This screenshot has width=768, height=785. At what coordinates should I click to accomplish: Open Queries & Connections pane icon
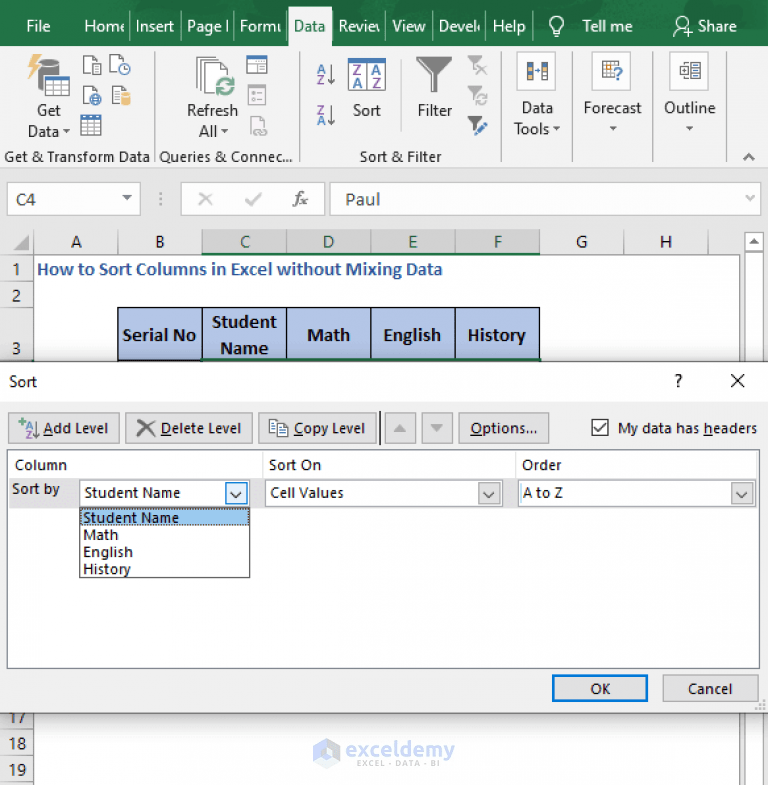[257, 65]
